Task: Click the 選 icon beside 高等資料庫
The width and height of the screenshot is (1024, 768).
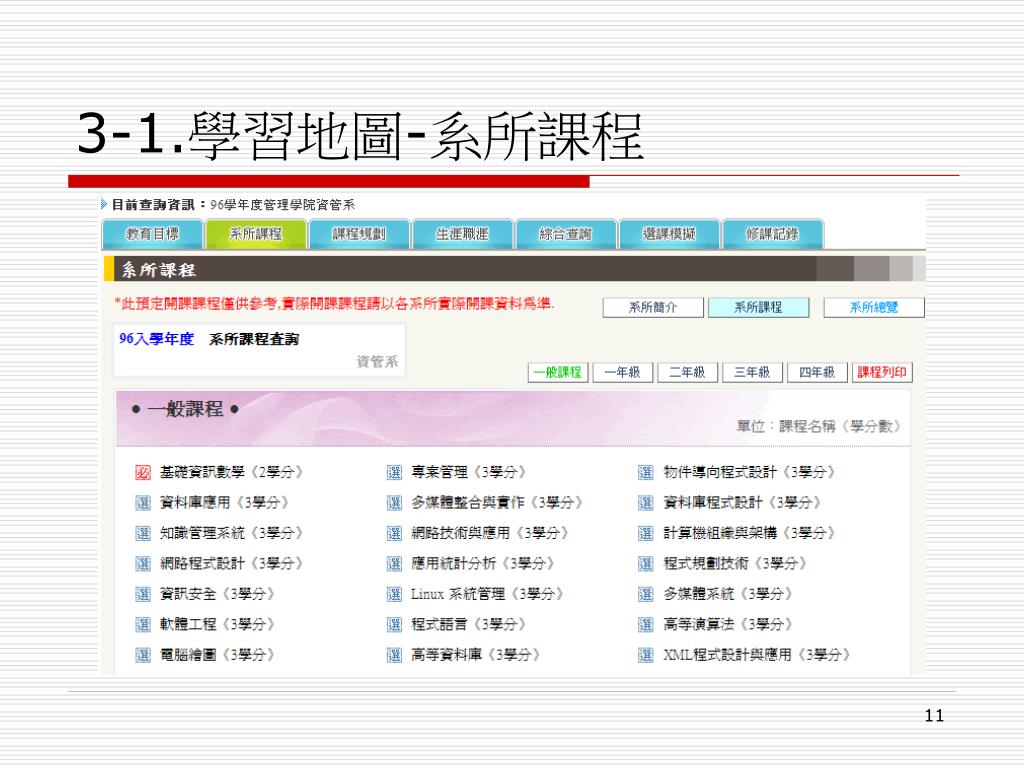Action: pos(394,655)
